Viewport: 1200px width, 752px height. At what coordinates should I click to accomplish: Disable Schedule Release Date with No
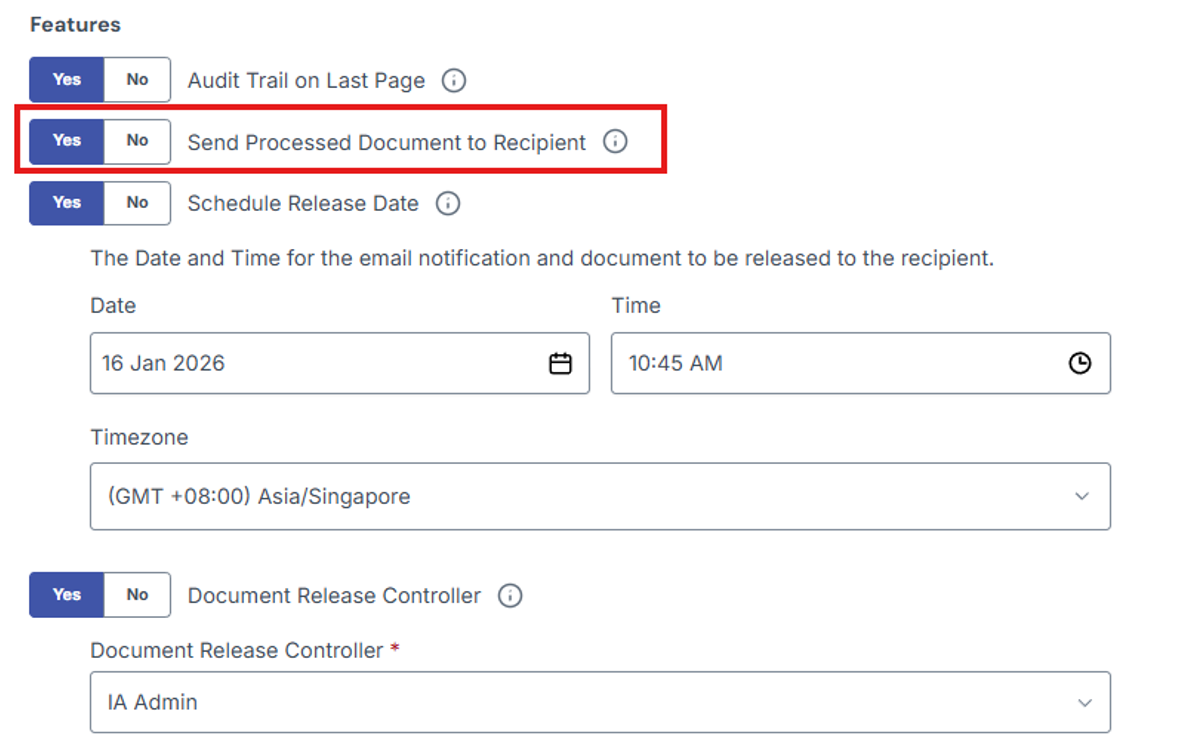[x=137, y=203]
